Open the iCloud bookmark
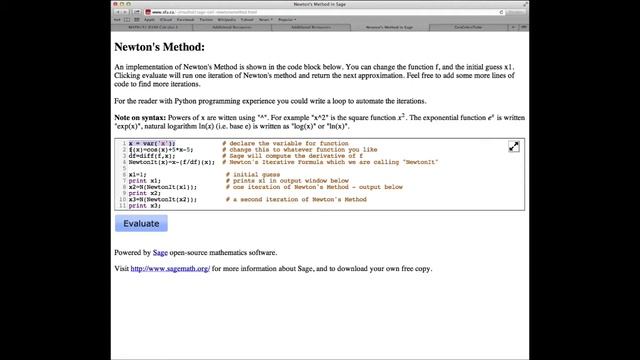The width and height of the screenshot is (640, 360). tap(166, 20)
